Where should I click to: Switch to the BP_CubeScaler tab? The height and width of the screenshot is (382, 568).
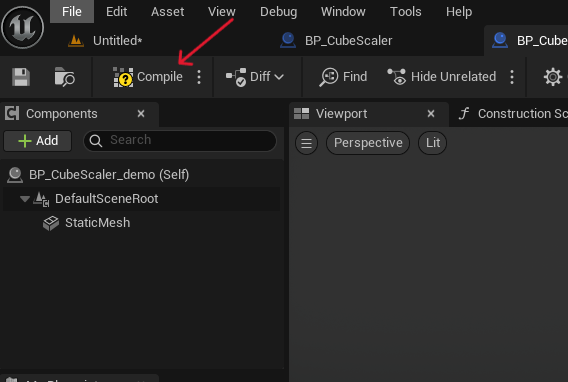point(337,41)
